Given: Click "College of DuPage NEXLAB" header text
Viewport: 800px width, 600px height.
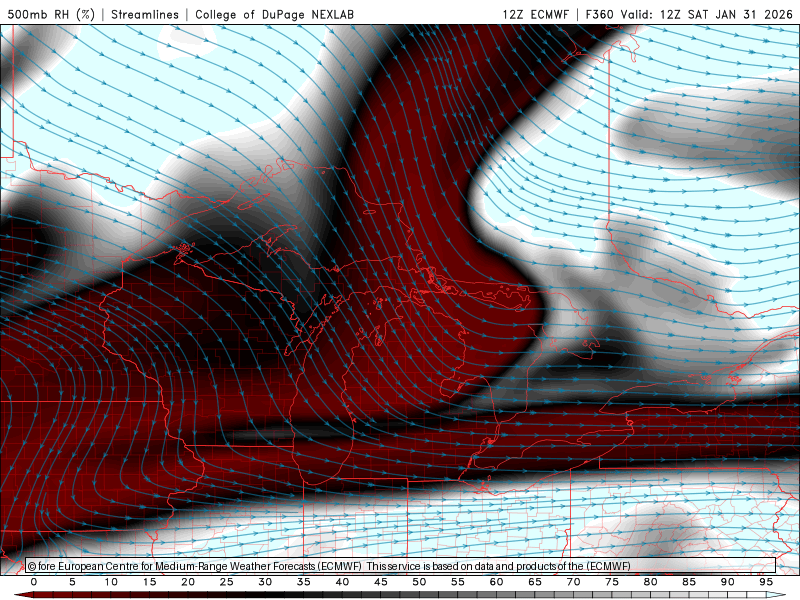Looking at the screenshot, I should [x=274, y=14].
